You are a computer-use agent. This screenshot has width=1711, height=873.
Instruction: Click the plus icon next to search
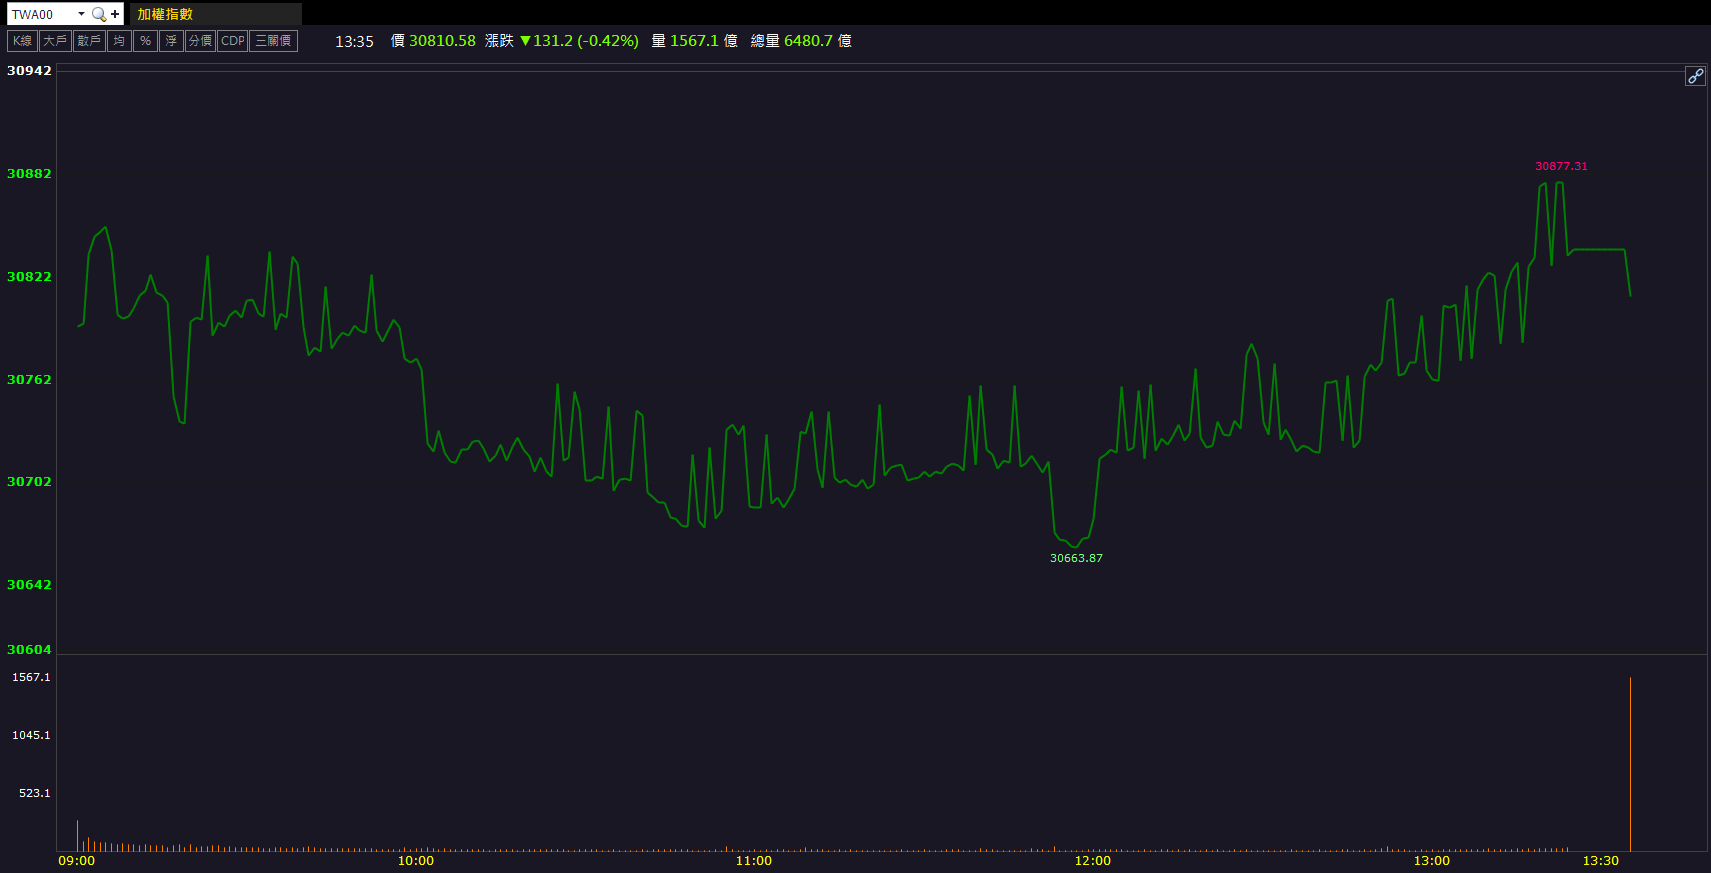115,14
